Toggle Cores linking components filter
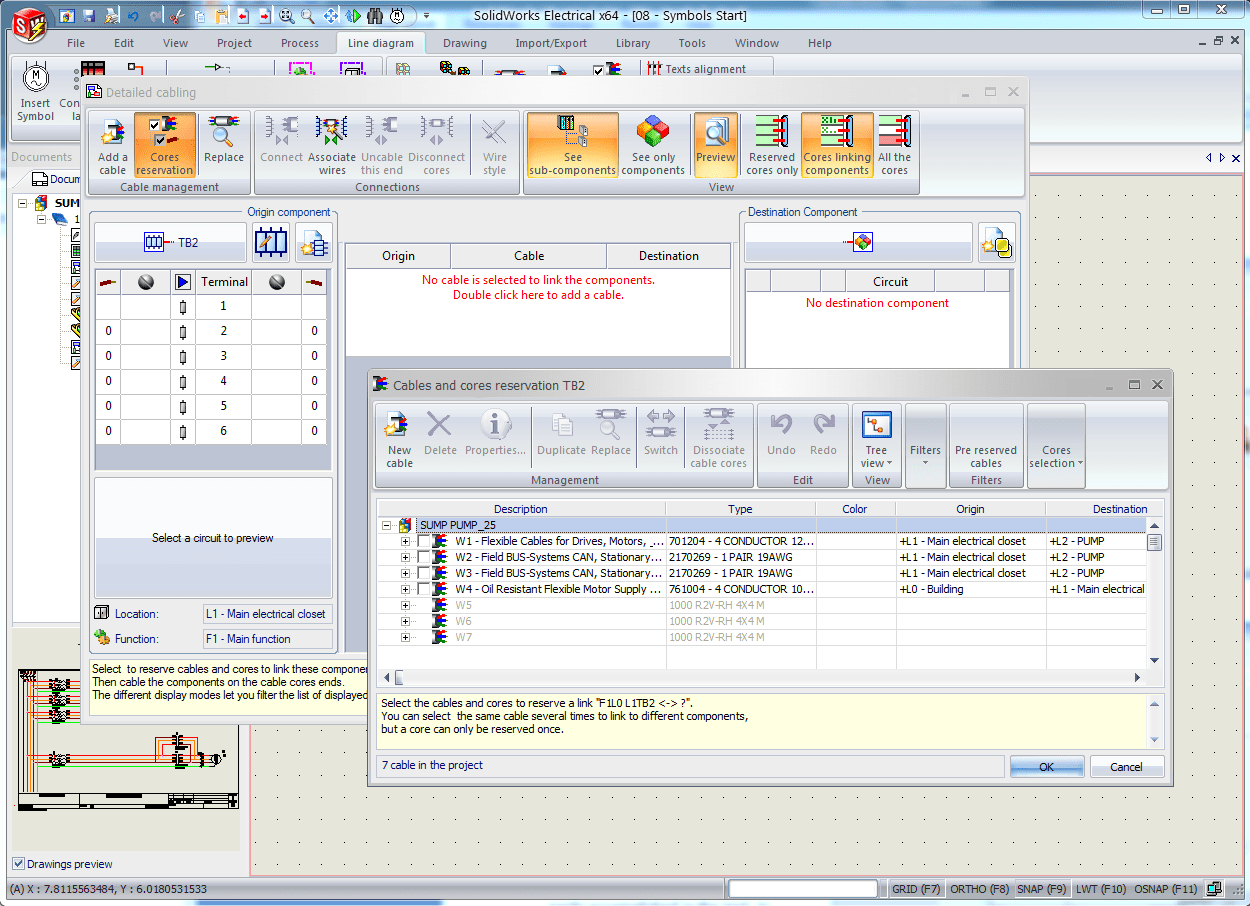 click(x=837, y=145)
